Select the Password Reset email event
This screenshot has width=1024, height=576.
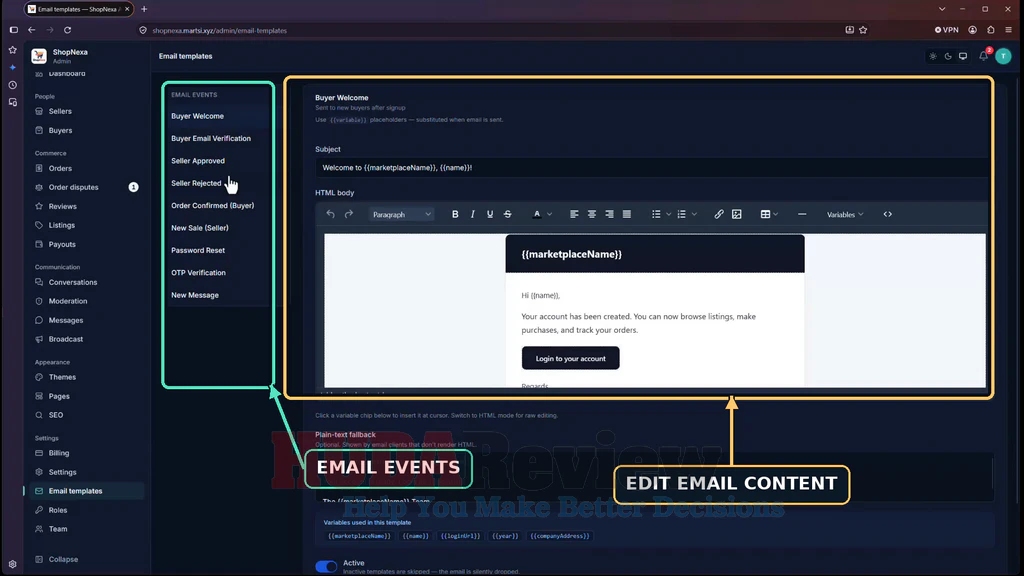[x=198, y=250]
